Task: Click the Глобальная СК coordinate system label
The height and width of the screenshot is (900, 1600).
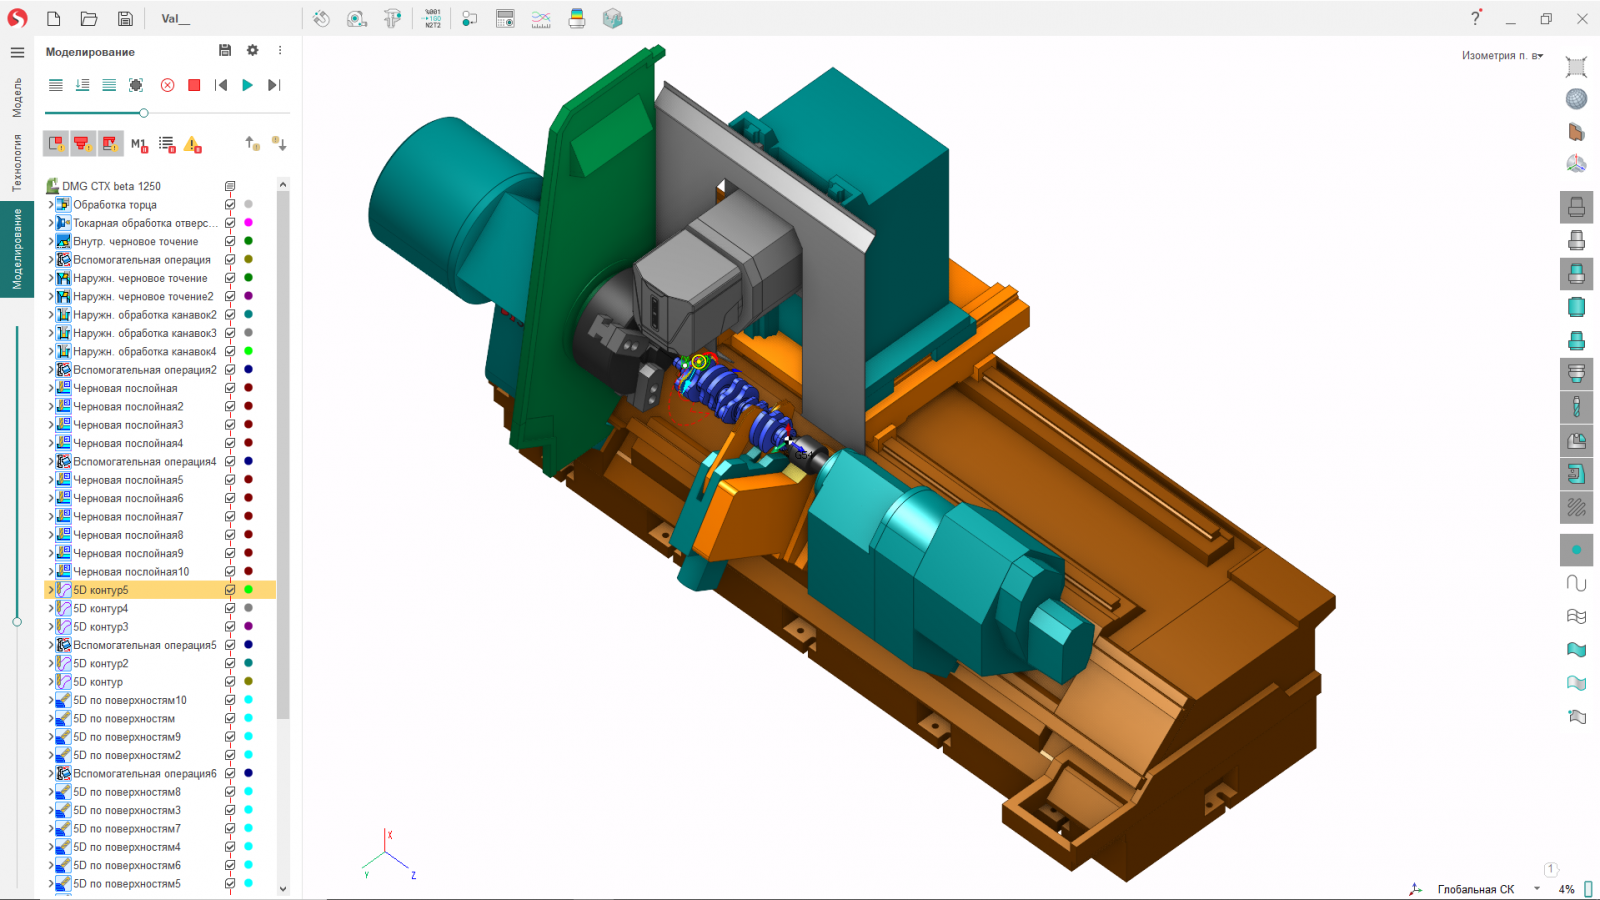Action: [x=1475, y=889]
